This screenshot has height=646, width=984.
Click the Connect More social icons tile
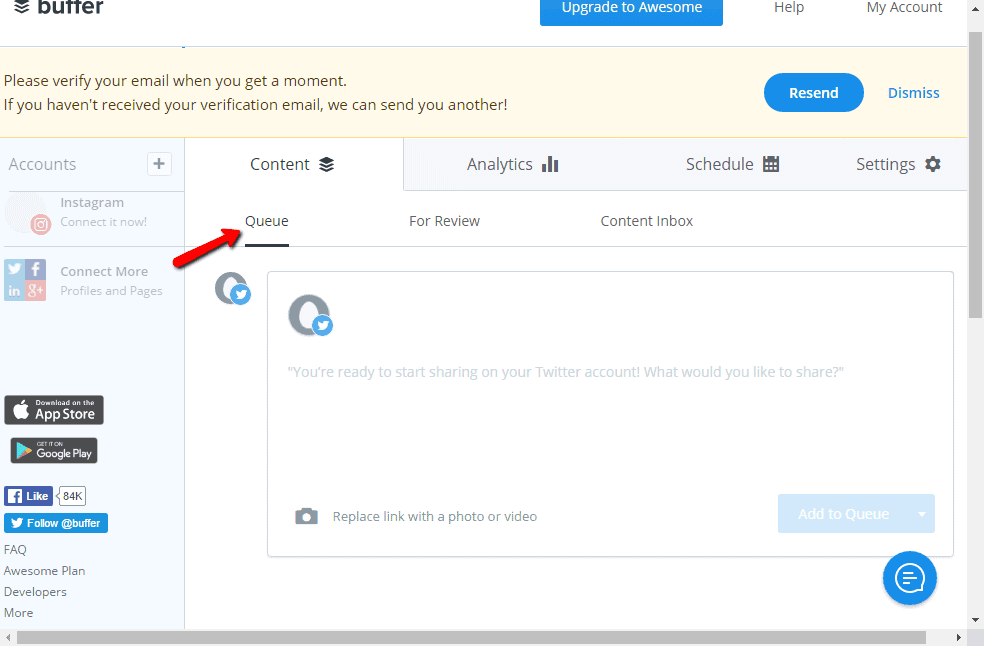25,280
